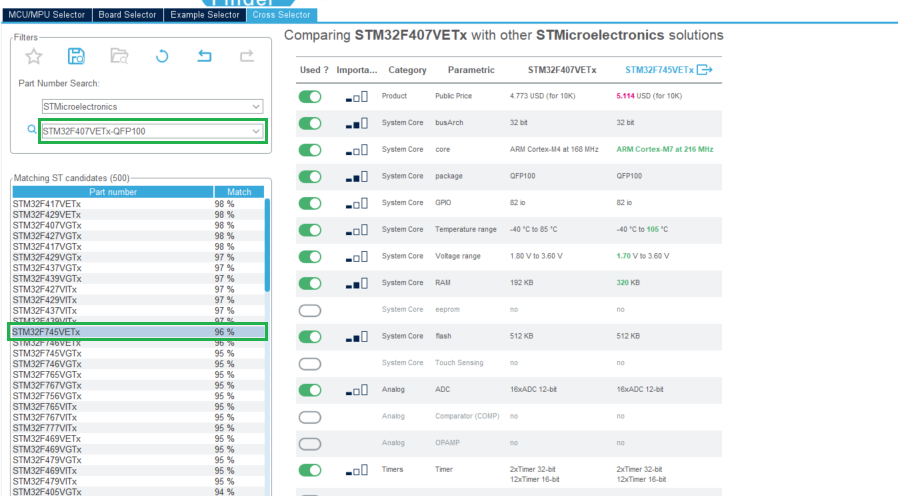Click the Importance column header
898x496 pixels.
(357, 70)
